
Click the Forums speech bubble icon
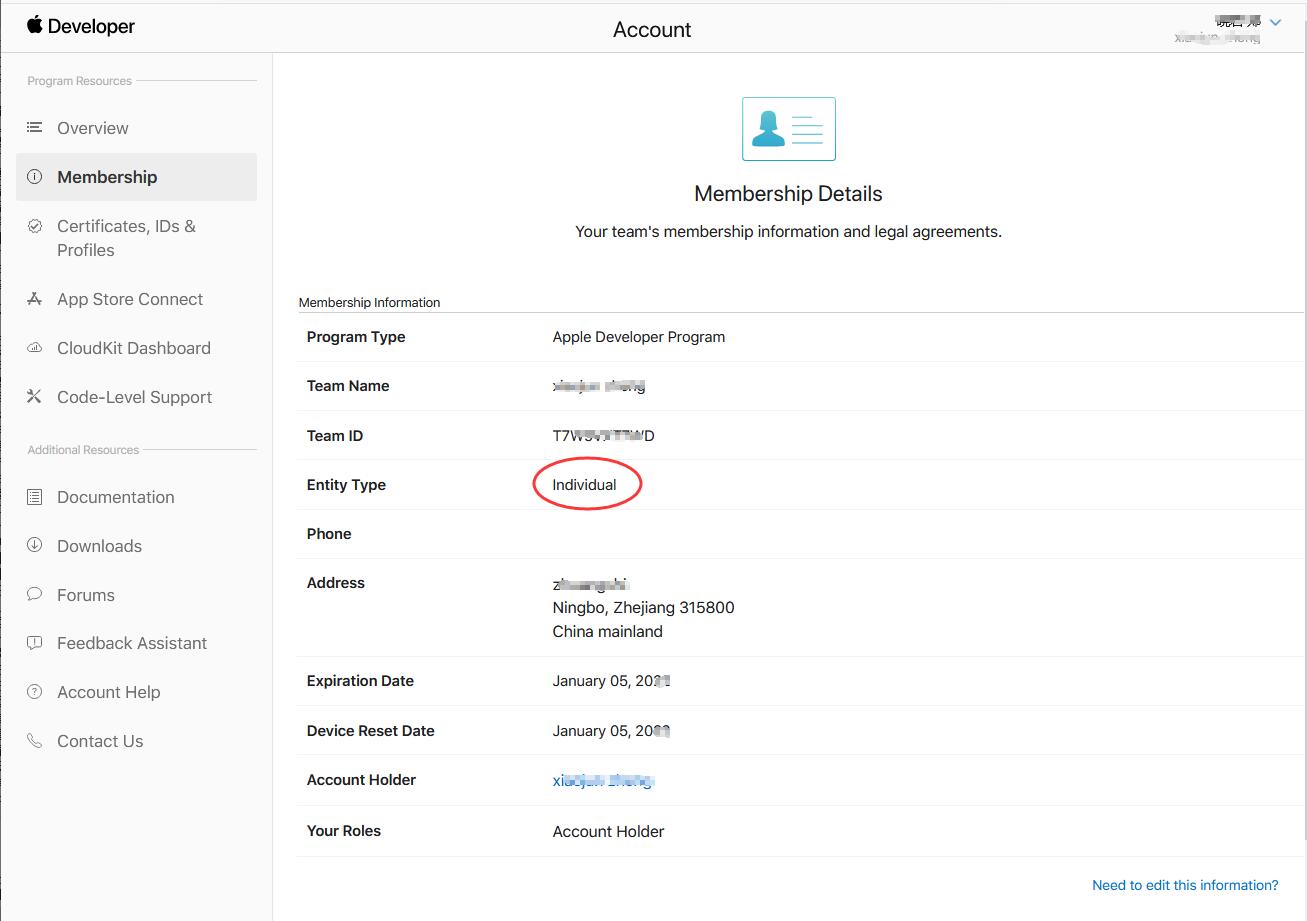click(x=35, y=594)
